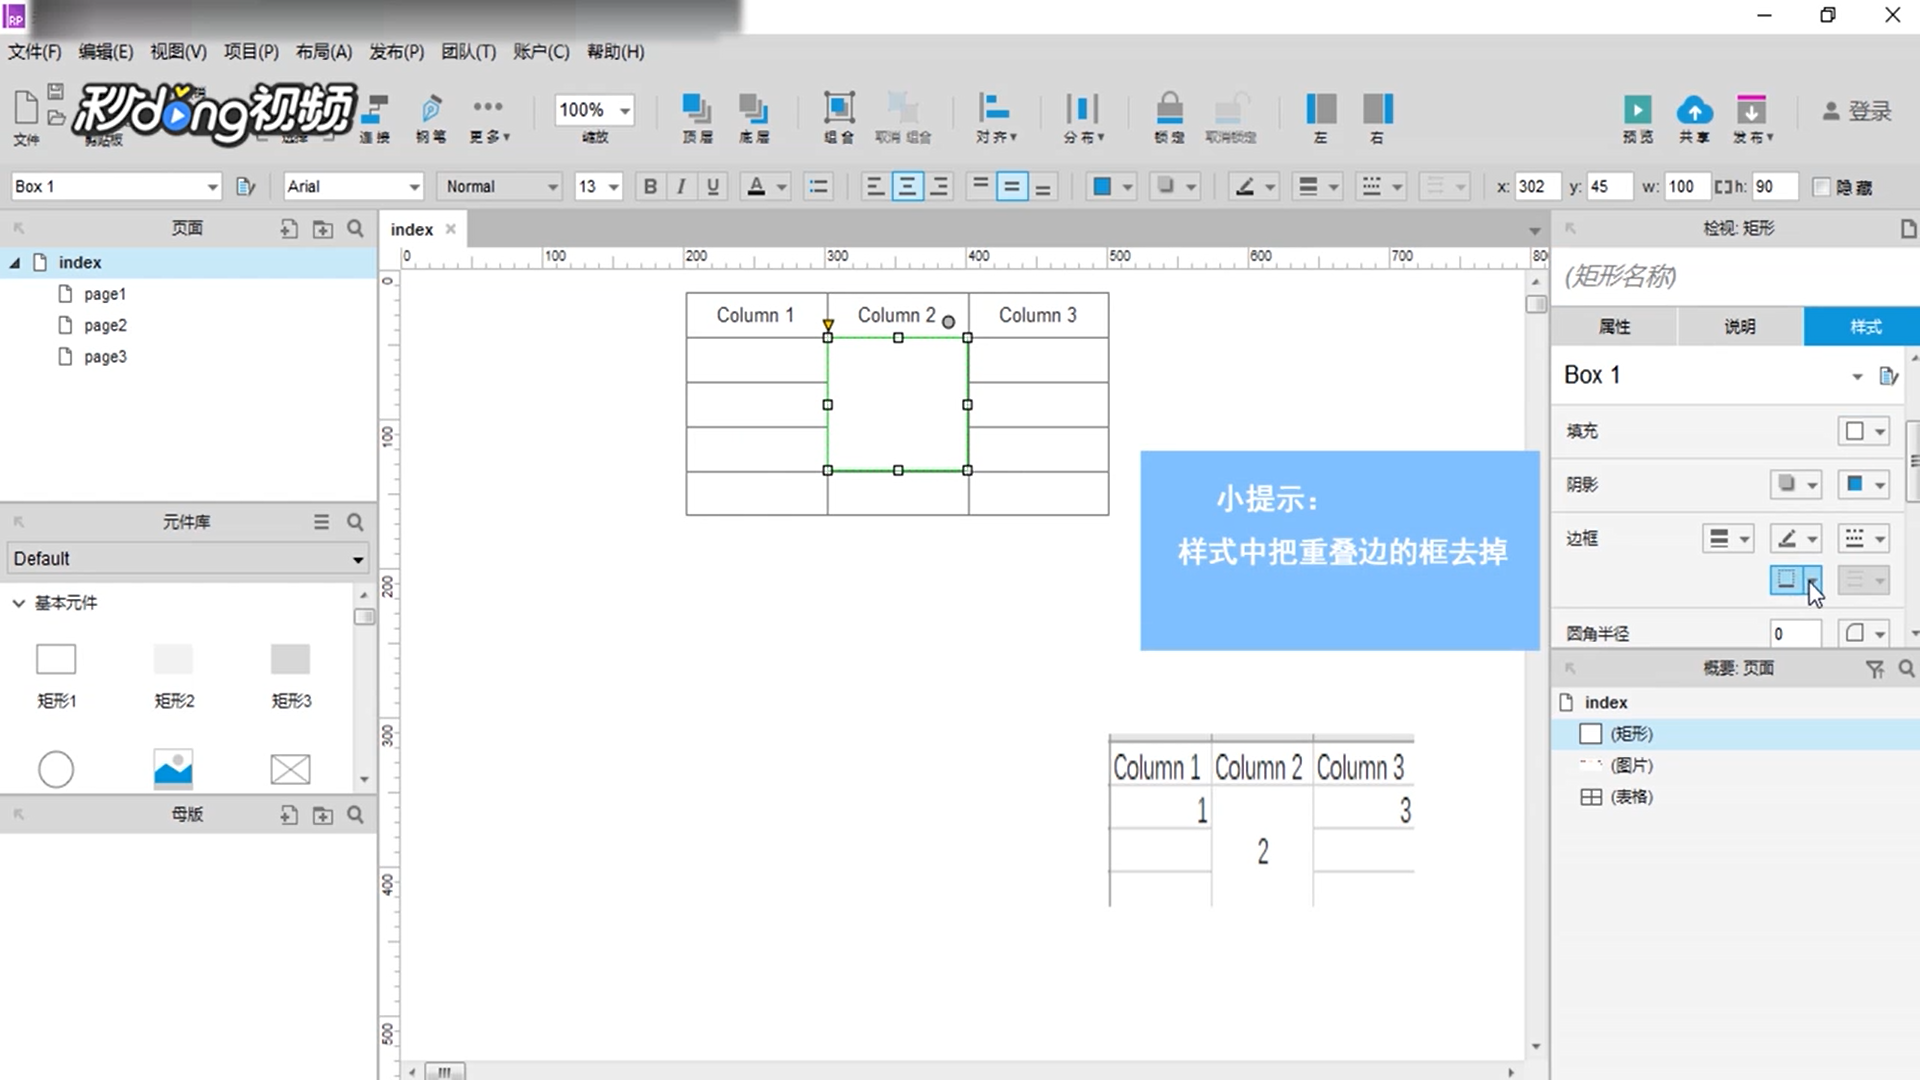Click the filter icon in outline panel
The image size is (1920, 1080).
click(x=1874, y=669)
